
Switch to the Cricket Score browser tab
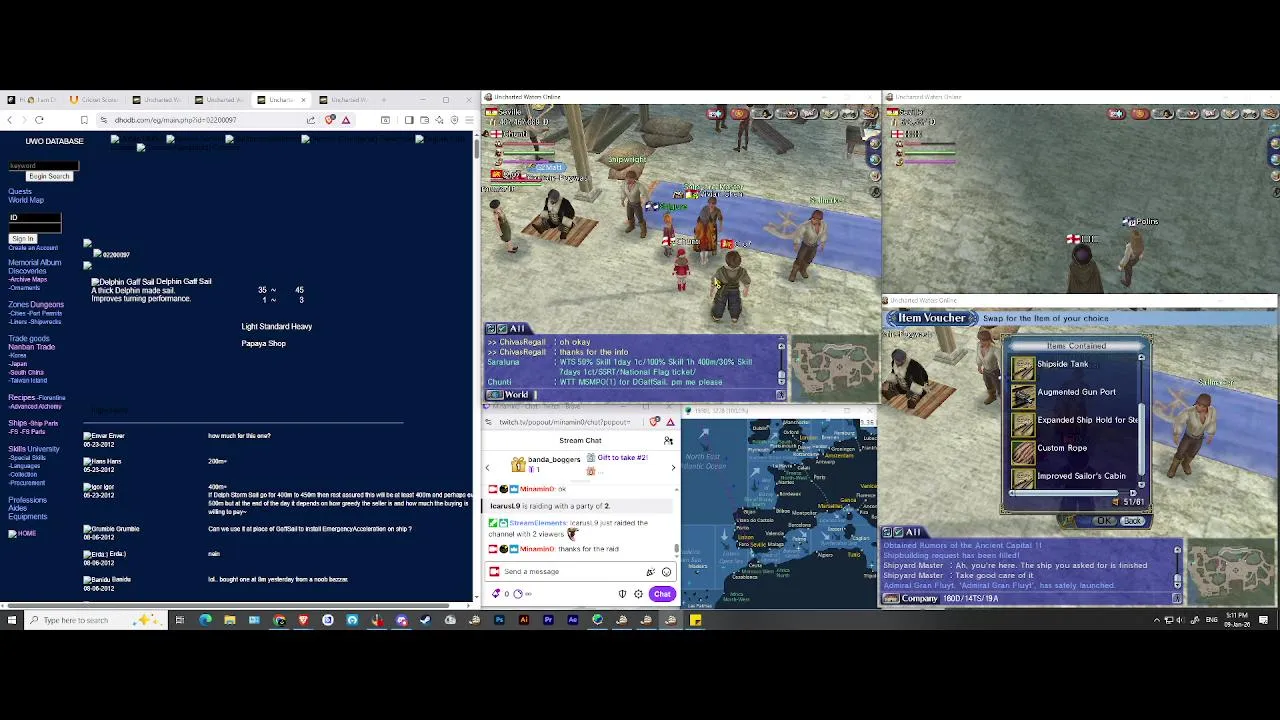tap(95, 100)
